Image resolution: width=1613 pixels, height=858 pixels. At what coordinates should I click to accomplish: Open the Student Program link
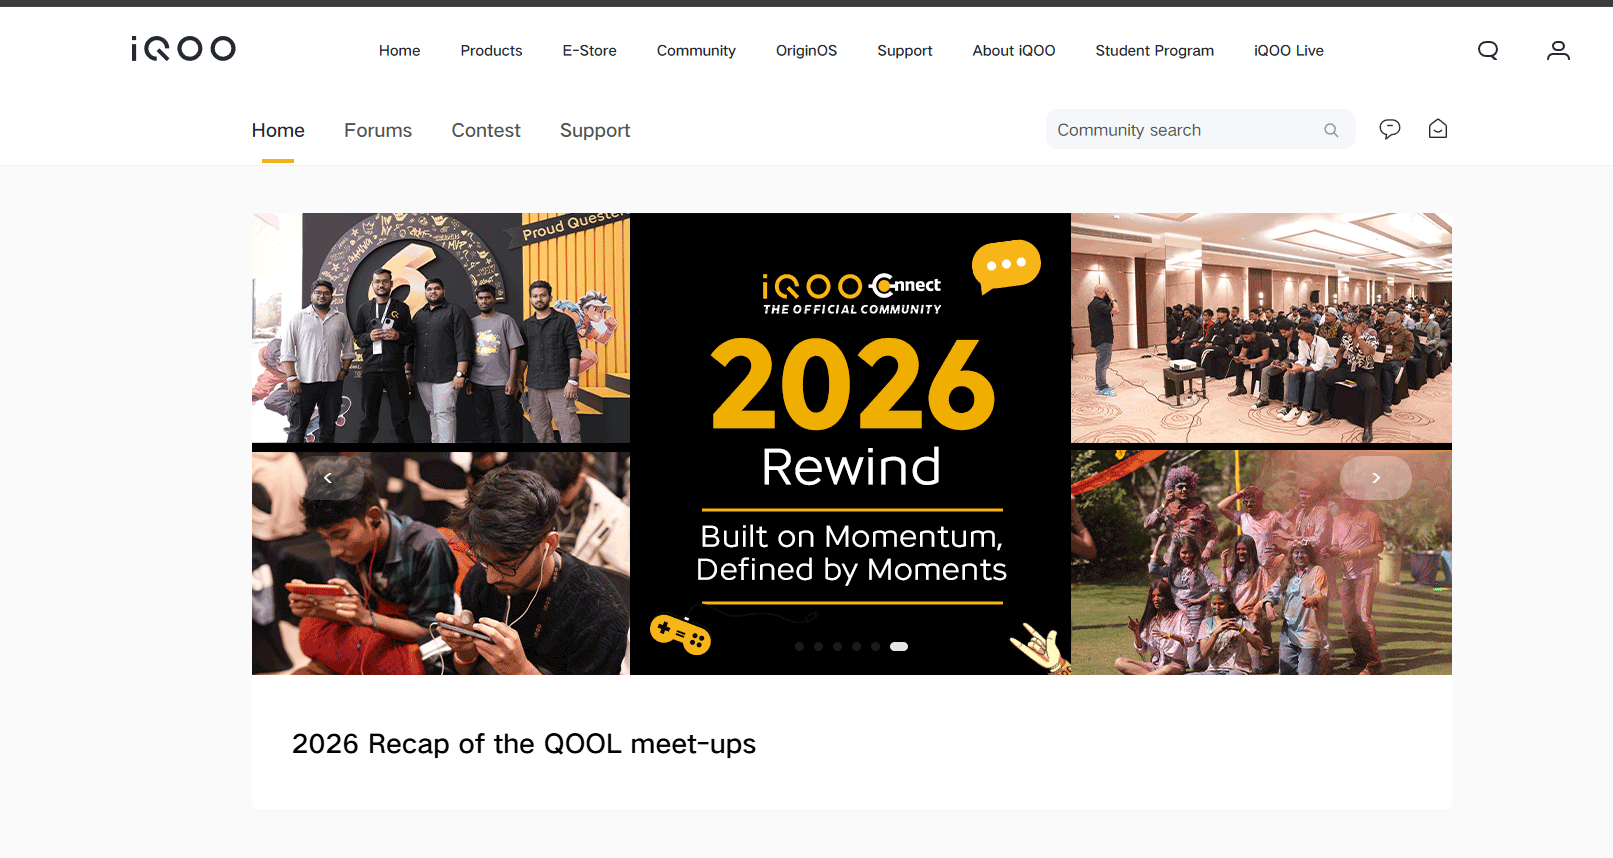click(x=1155, y=50)
